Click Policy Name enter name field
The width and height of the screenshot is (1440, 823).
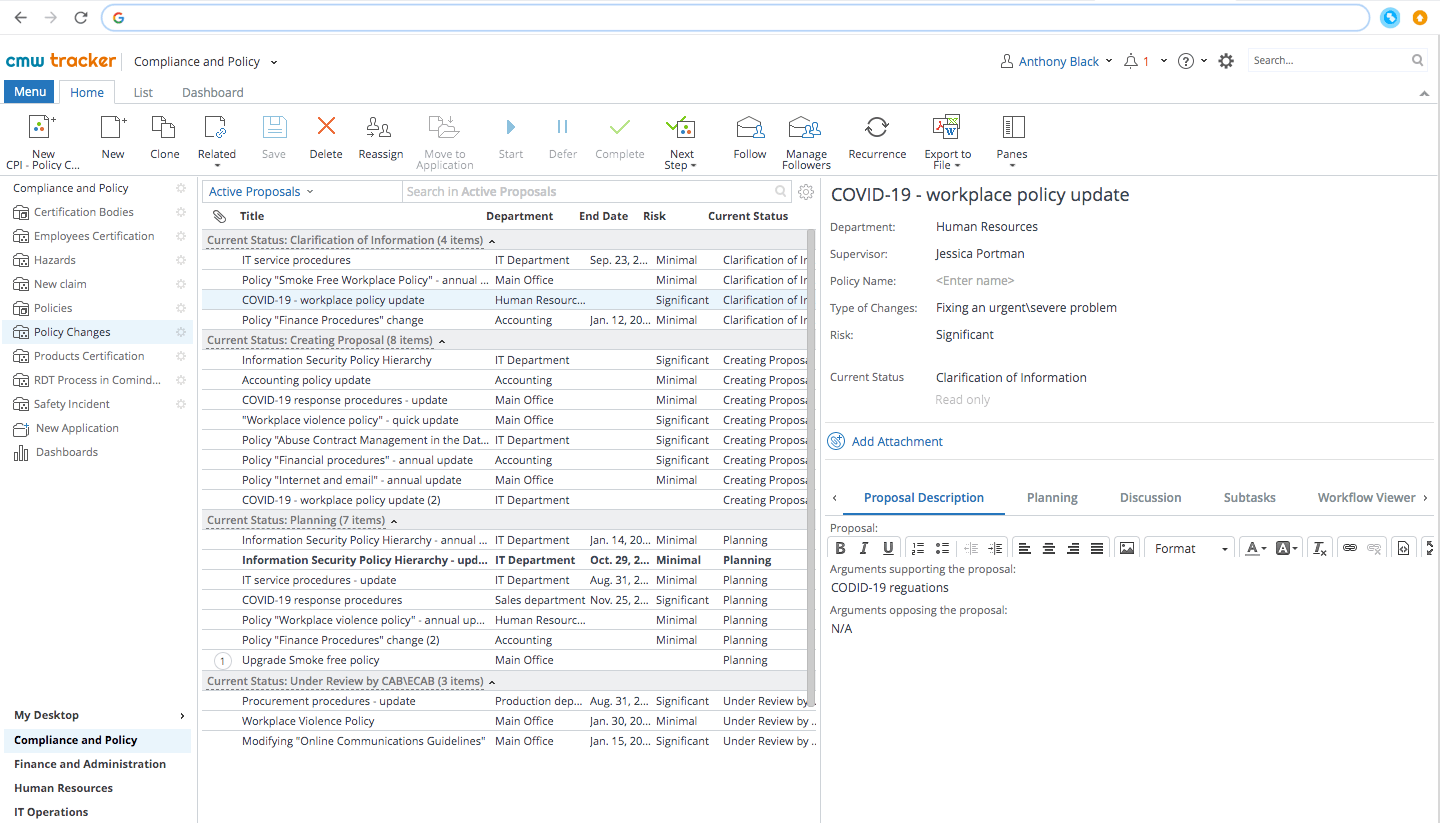(975, 281)
